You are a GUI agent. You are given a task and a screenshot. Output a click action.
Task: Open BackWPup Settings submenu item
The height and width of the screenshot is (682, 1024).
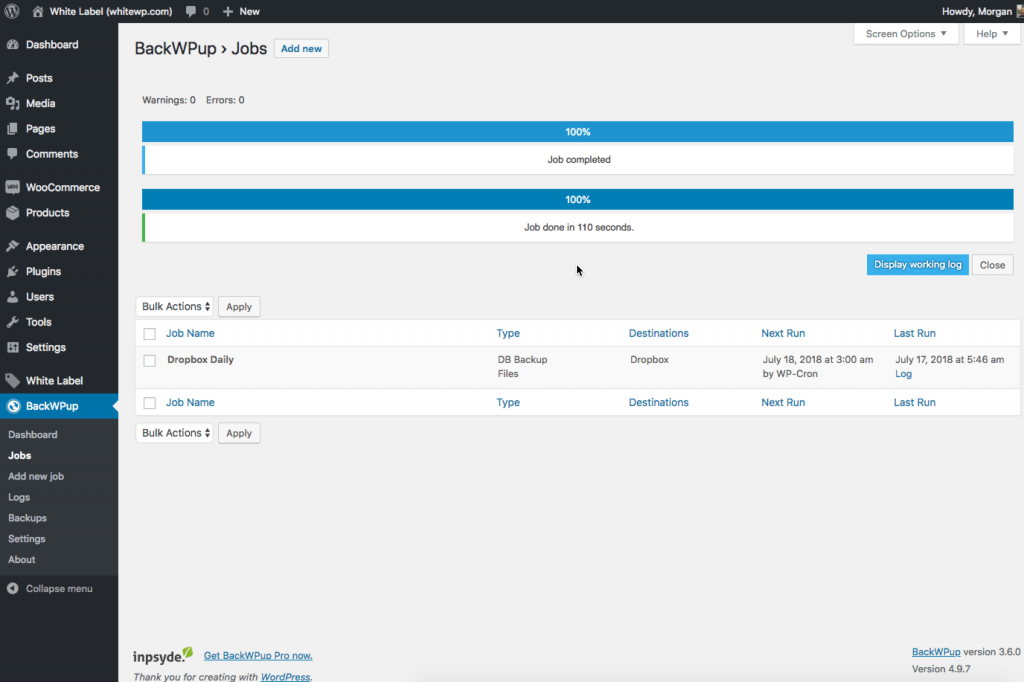[27, 539]
